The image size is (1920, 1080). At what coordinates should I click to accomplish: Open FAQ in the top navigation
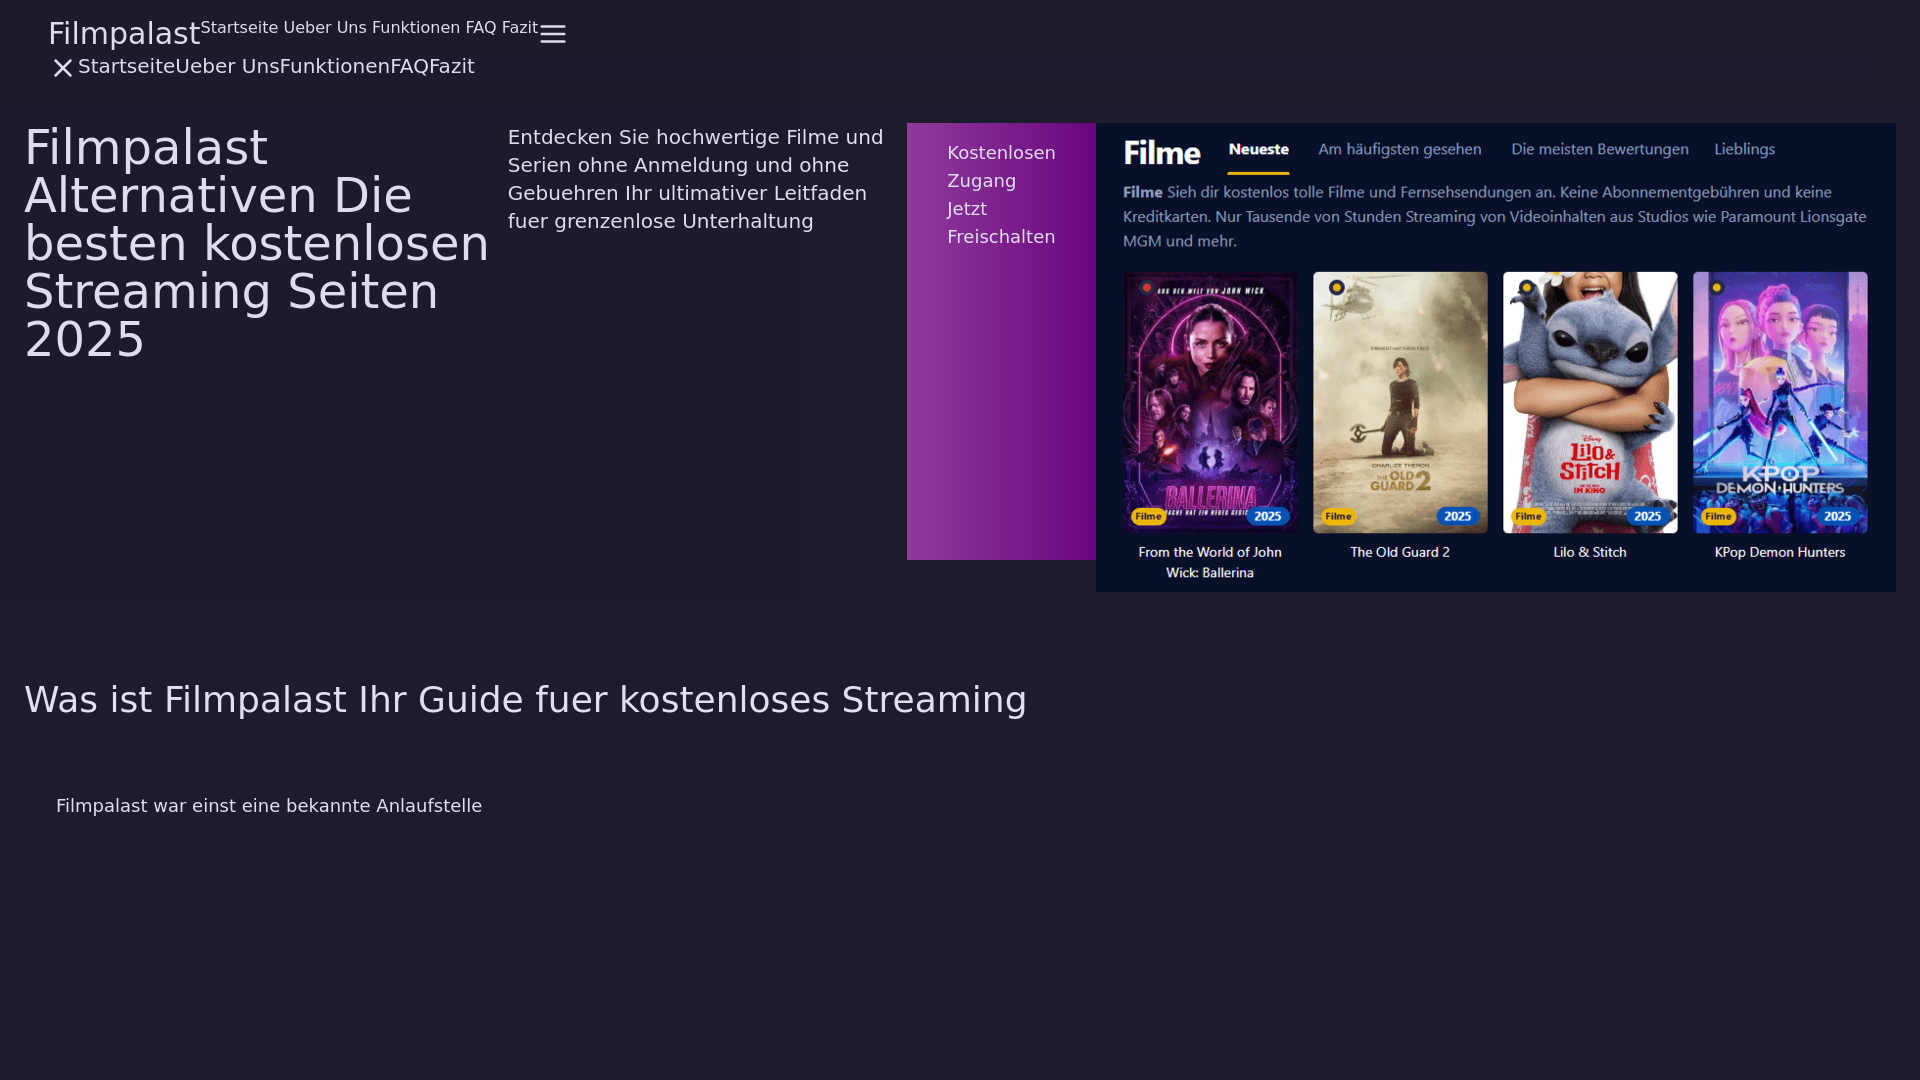(481, 28)
